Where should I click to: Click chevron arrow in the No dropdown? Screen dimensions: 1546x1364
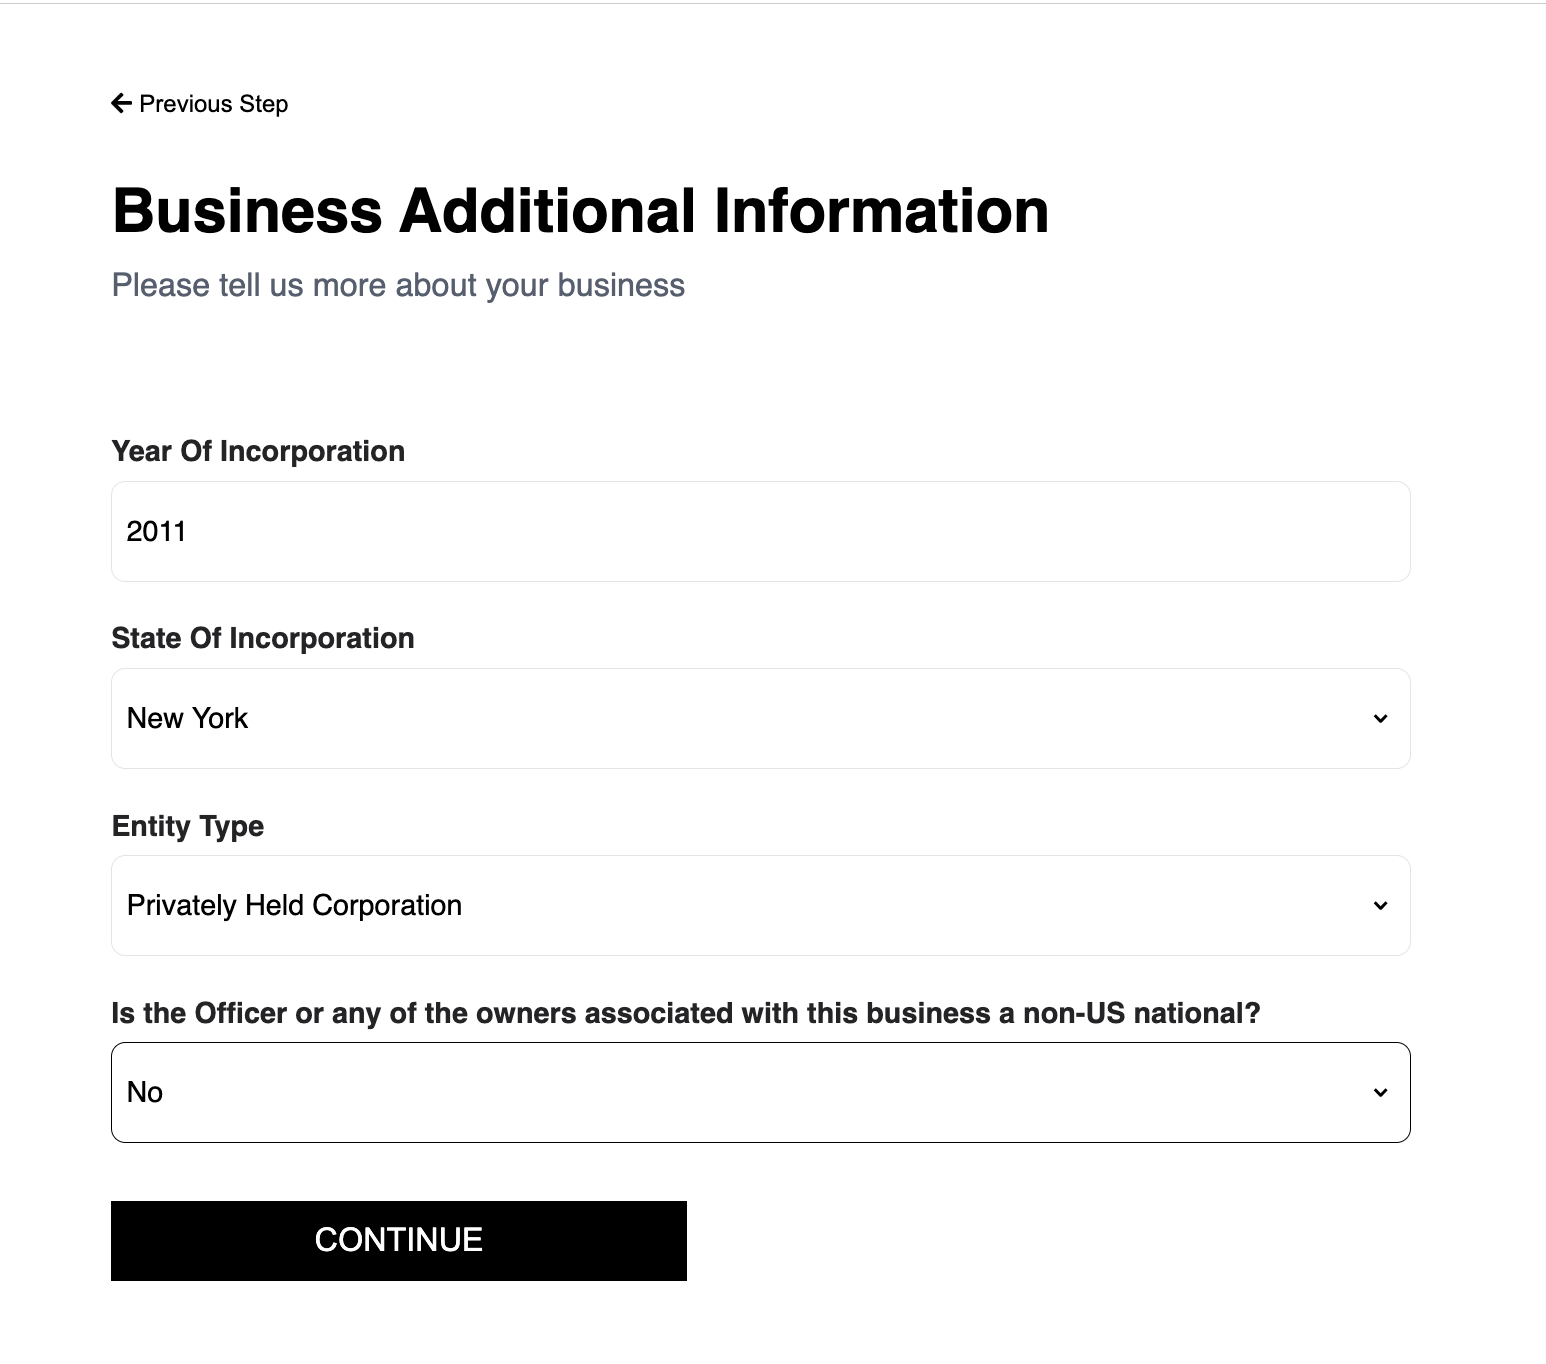1380,1092
